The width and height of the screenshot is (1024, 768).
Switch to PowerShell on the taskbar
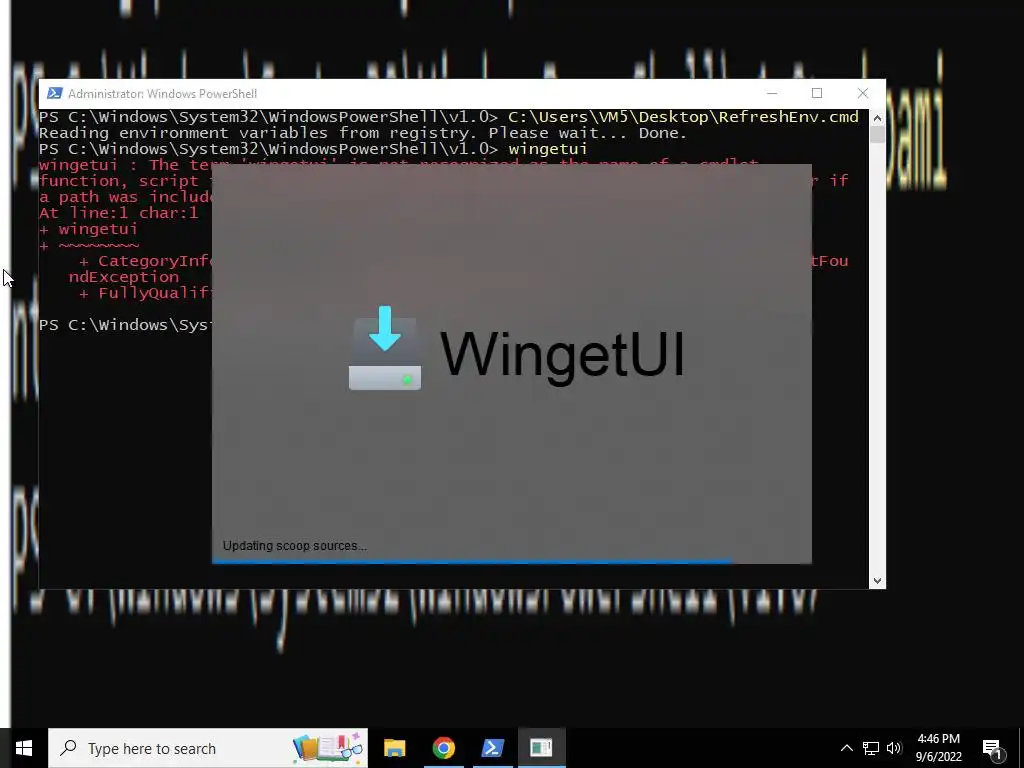point(492,748)
